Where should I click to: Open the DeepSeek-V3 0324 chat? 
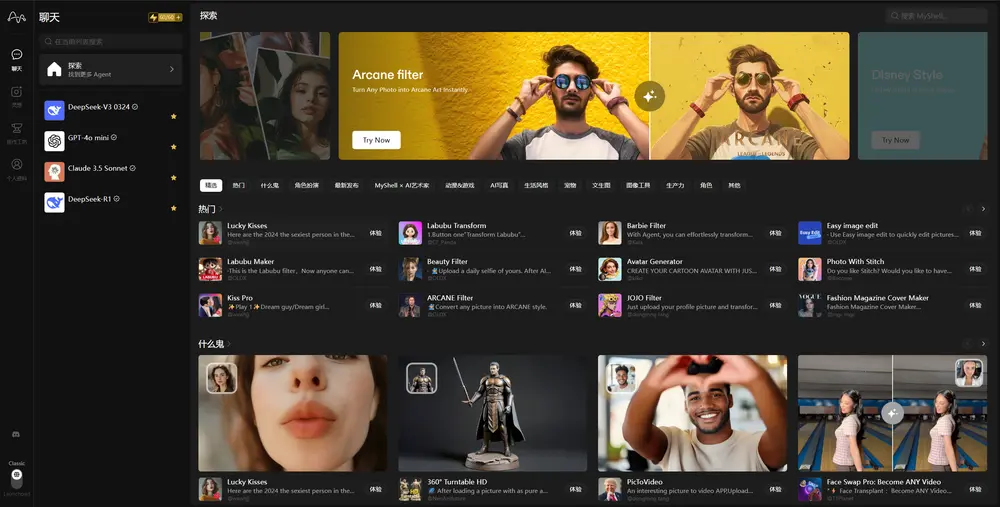pos(100,107)
